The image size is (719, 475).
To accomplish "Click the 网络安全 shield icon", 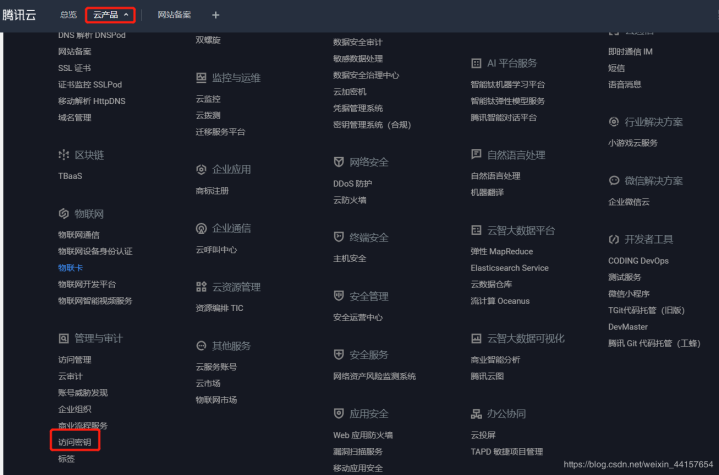I will click(x=339, y=162).
